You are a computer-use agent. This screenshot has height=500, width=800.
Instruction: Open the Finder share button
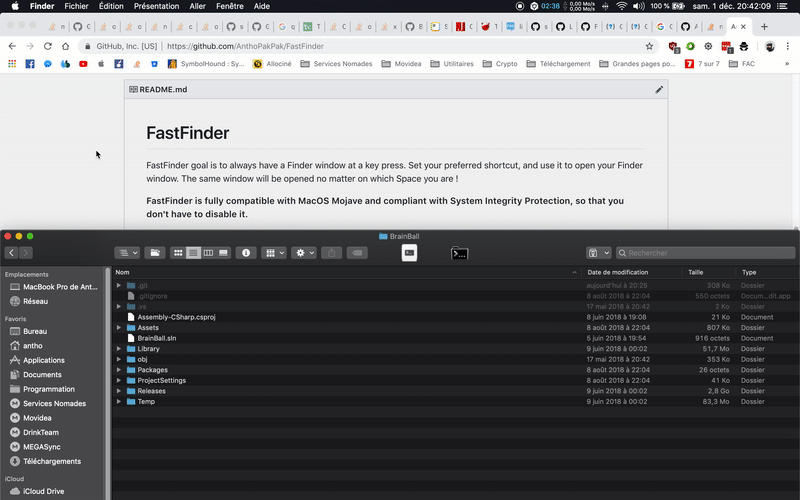point(332,253)
